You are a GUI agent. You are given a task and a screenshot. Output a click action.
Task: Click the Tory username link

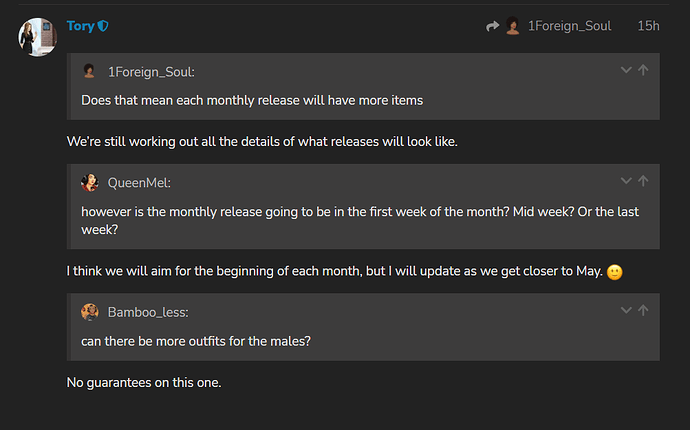[81, 26]
